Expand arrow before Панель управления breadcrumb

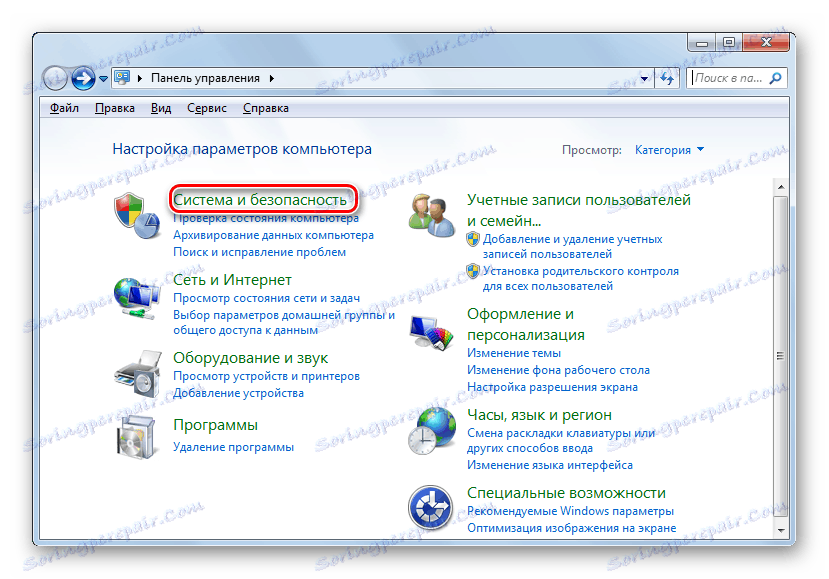[x=140, y=78]
